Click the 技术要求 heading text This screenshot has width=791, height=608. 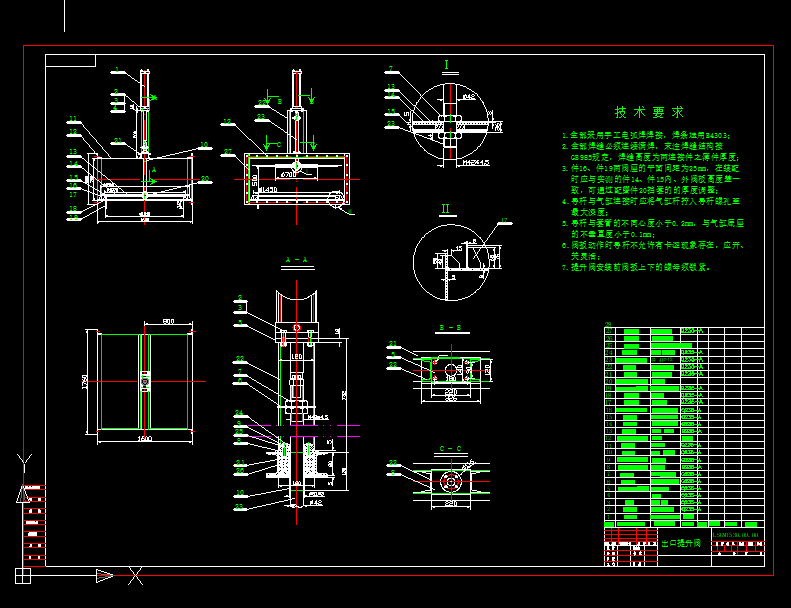point(649,112)
